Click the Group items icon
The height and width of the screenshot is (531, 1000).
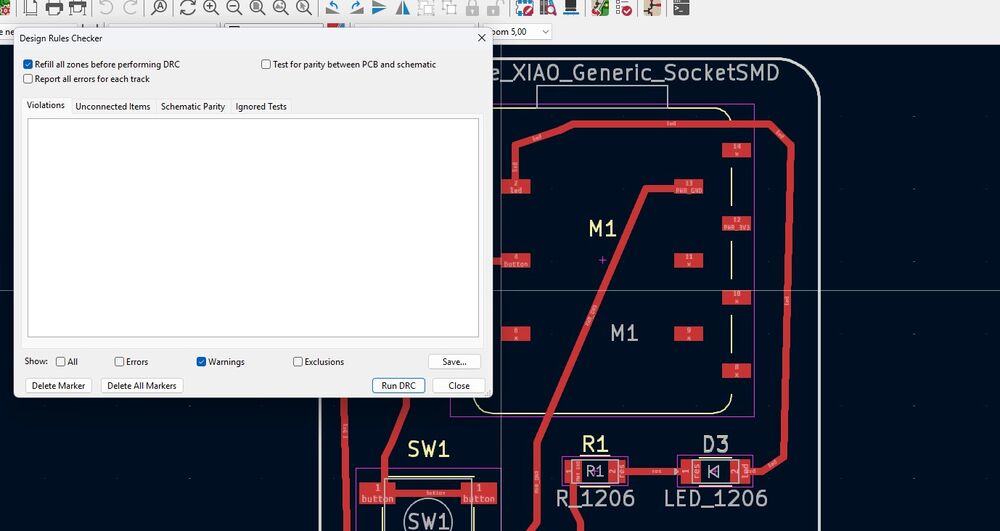pyautogui.click(x=426, y=8)
